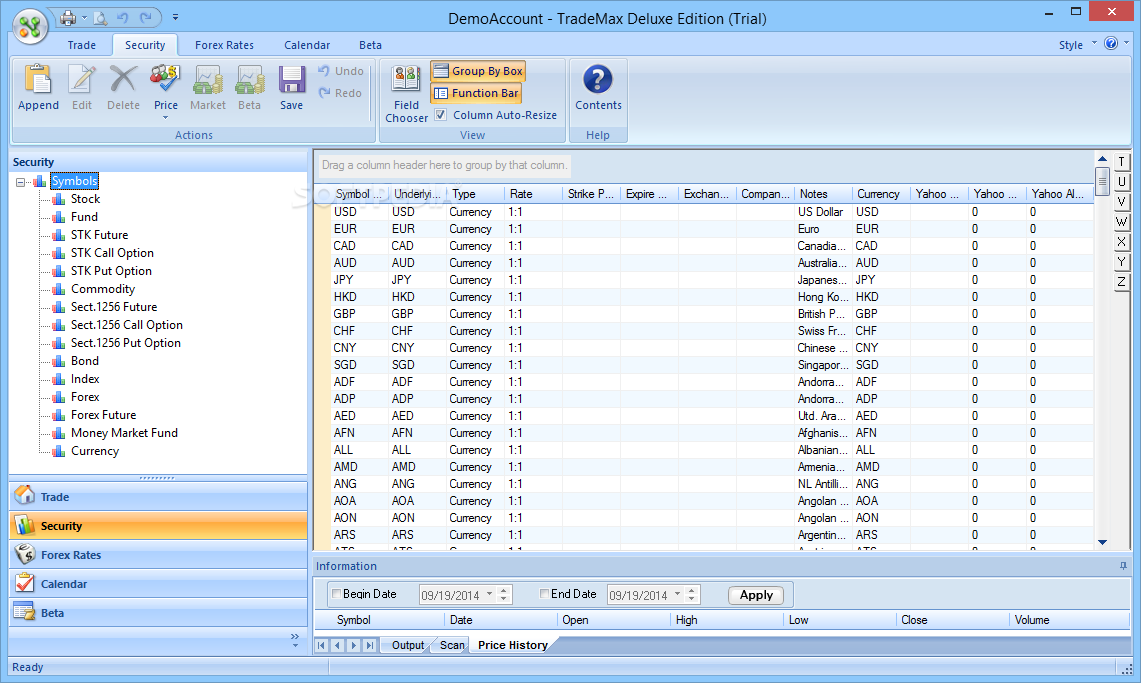The width and height of the screenshot is (1141, 683).
Task: Enable the Begin Date checkbox
Action: 336,594
